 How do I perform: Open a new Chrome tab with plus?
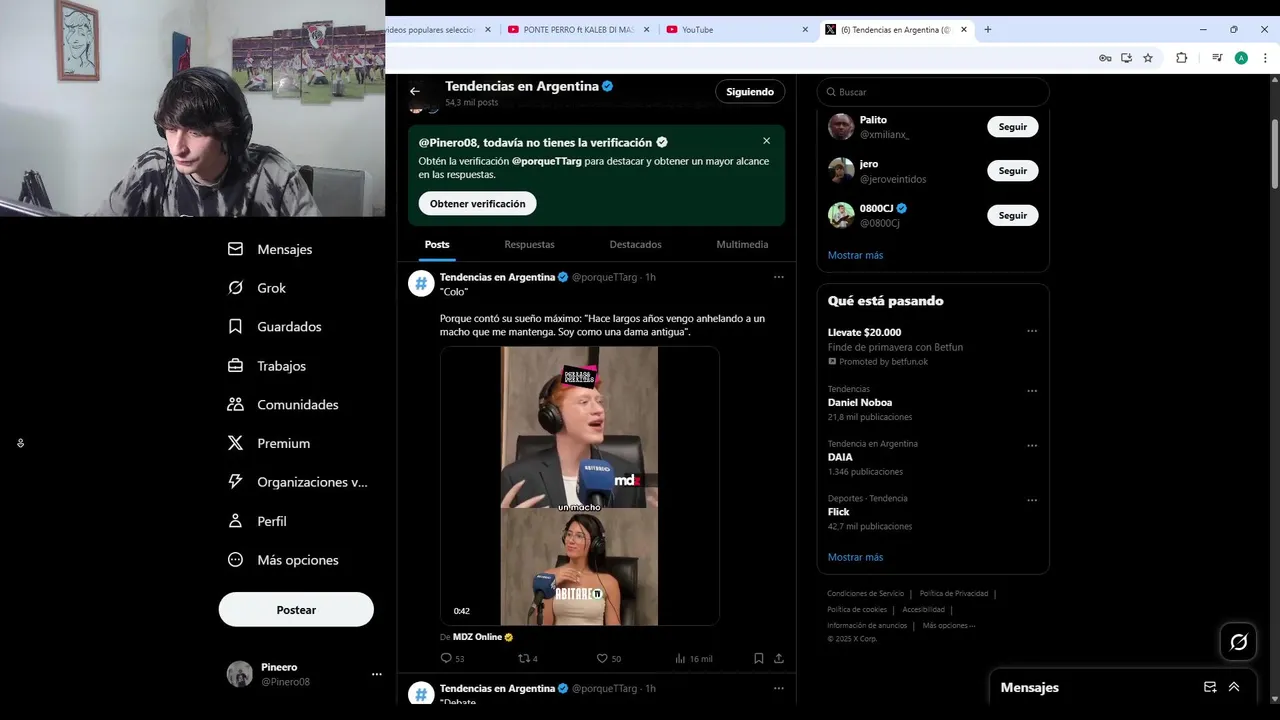[x=987, y=30]
